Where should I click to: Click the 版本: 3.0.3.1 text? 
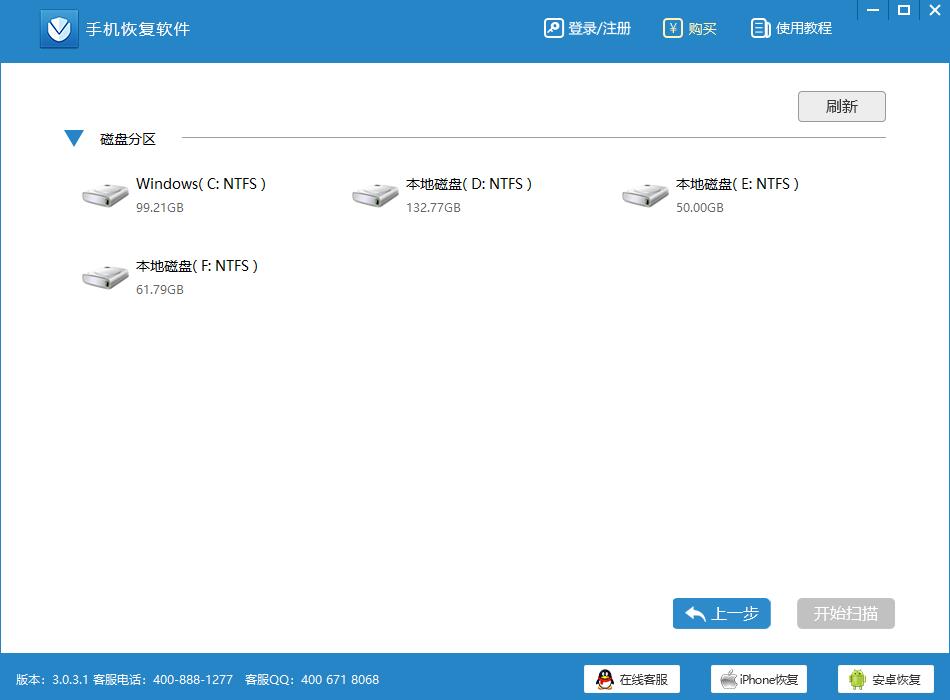pyautogui.click(x=52, y=680)
